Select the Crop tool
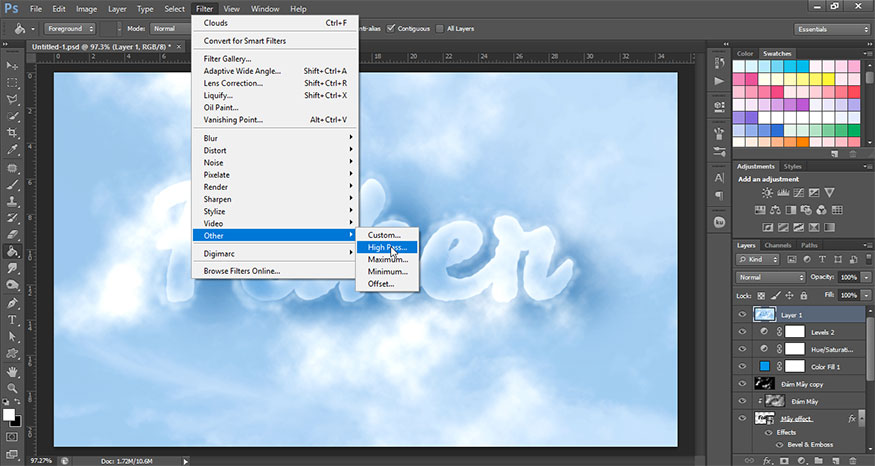This screenshot has height=466, width=875. point(12,133)
